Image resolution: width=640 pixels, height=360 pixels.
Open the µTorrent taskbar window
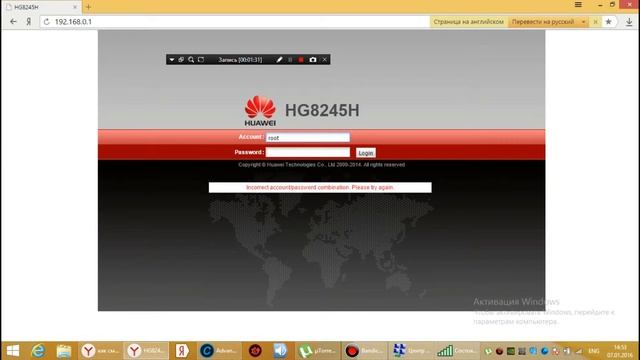pyautogui.click(x=317, y=351)
